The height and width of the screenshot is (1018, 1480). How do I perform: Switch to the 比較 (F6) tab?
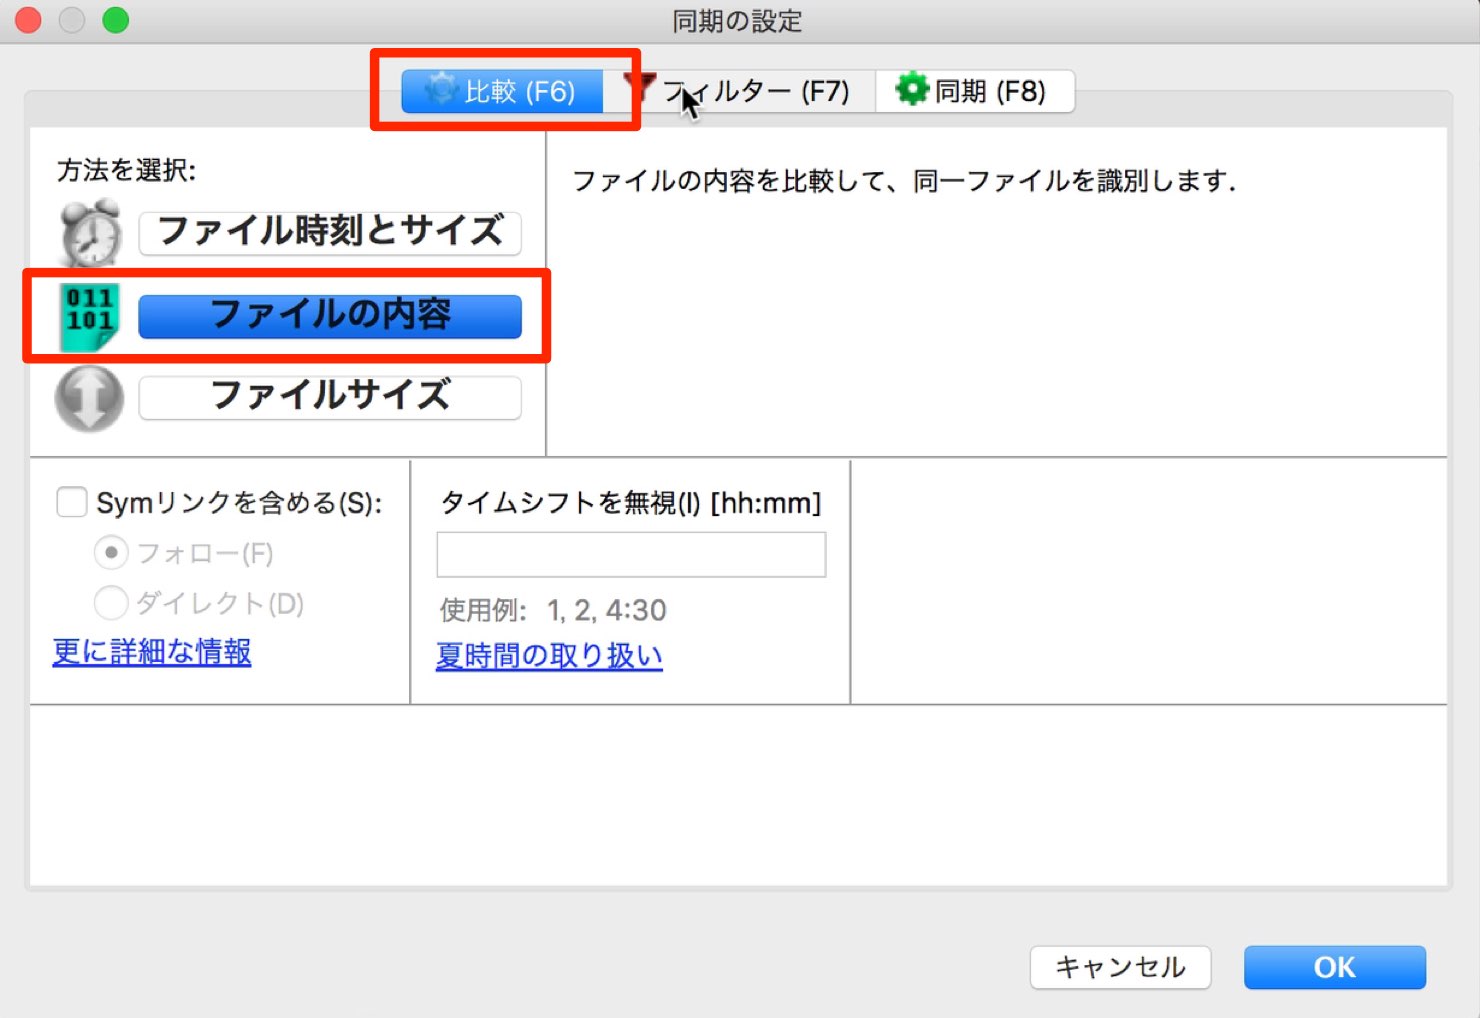pyautogui.click(x=502, y=91)
